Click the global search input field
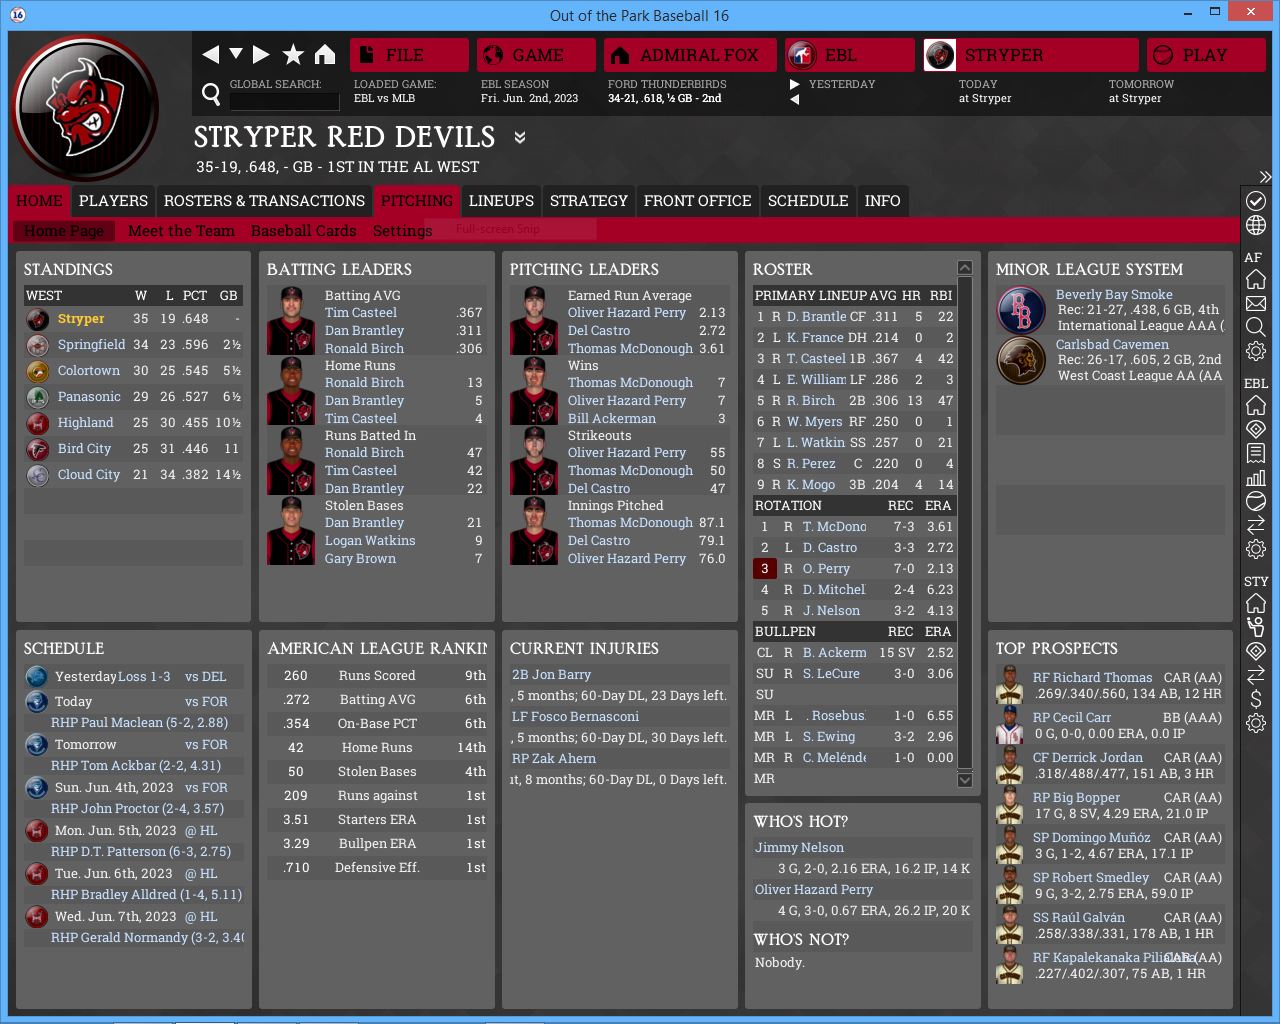The image size is (1280, 1024). coord(285,101)
